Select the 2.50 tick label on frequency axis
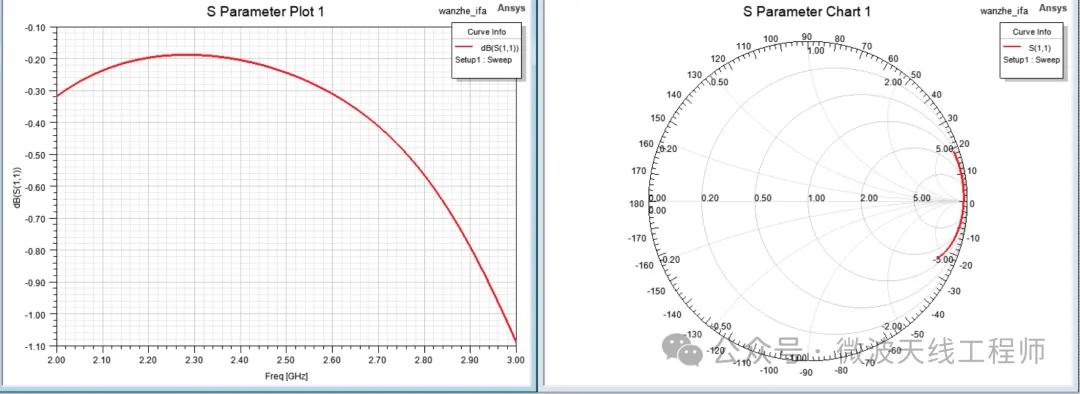Screen dimensions: 1080x394 click(x=286, y=360)
